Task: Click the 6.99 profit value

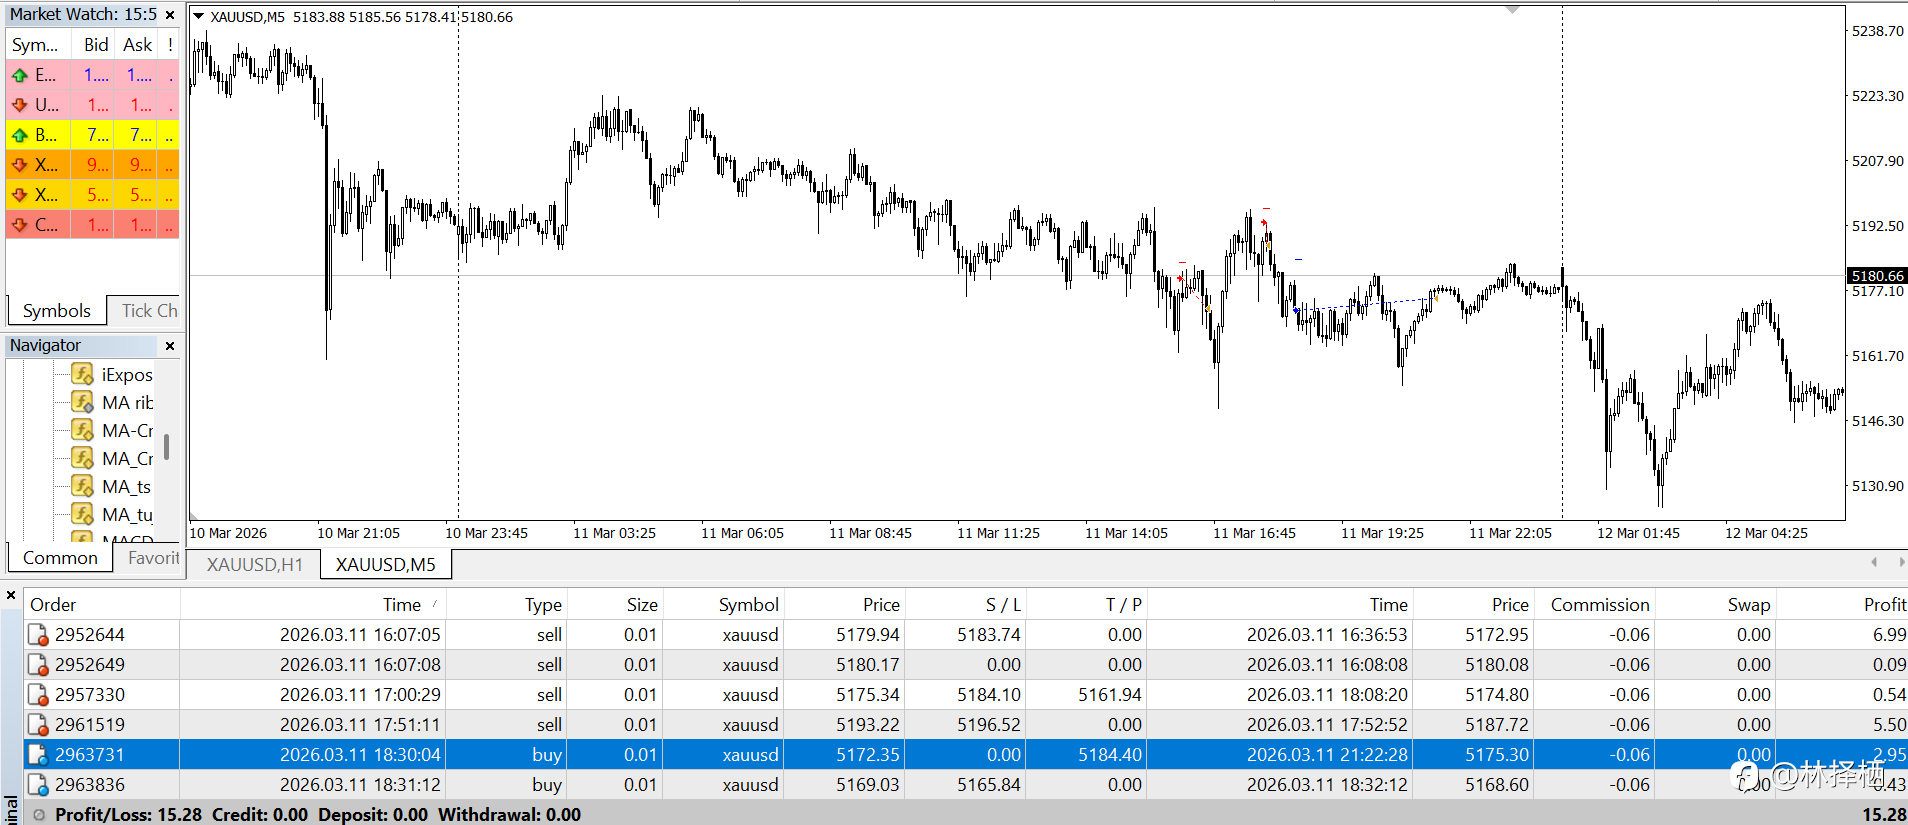Action: [1889, 635]
